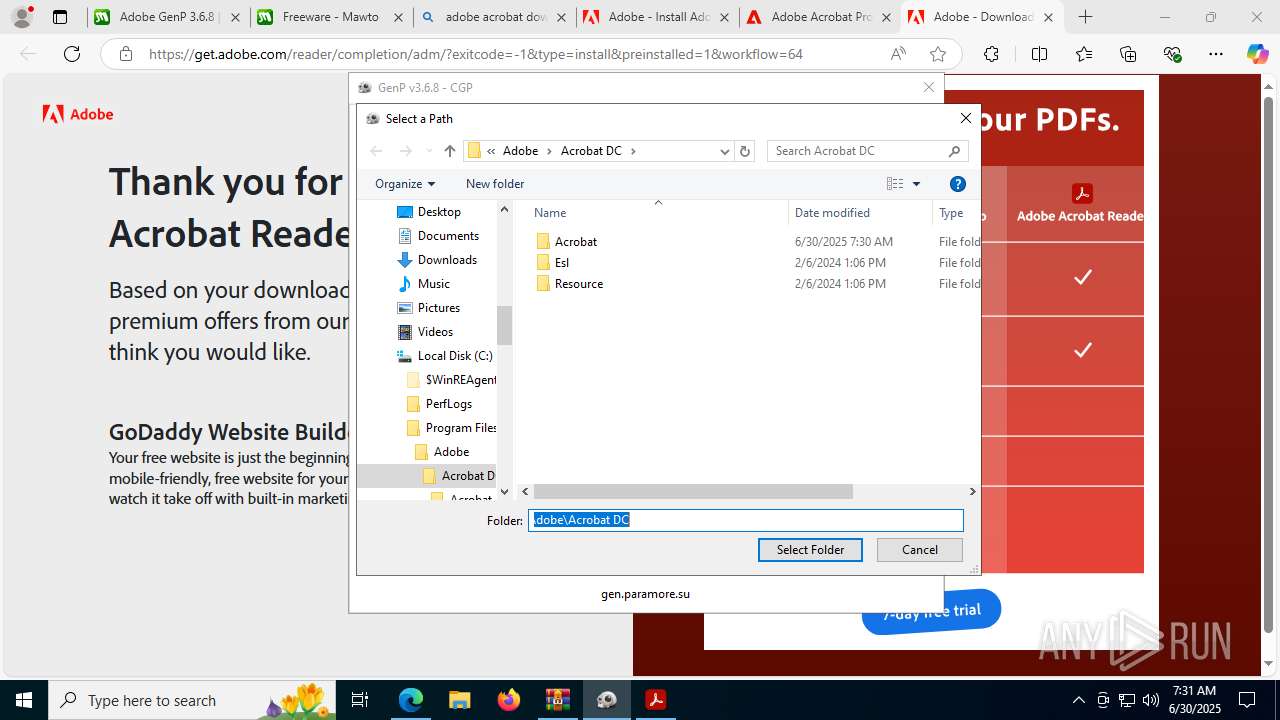1280x720 pixels.
Task: Expand breadcrumb chevron after Adobe
Action: (x=549, y=151)
